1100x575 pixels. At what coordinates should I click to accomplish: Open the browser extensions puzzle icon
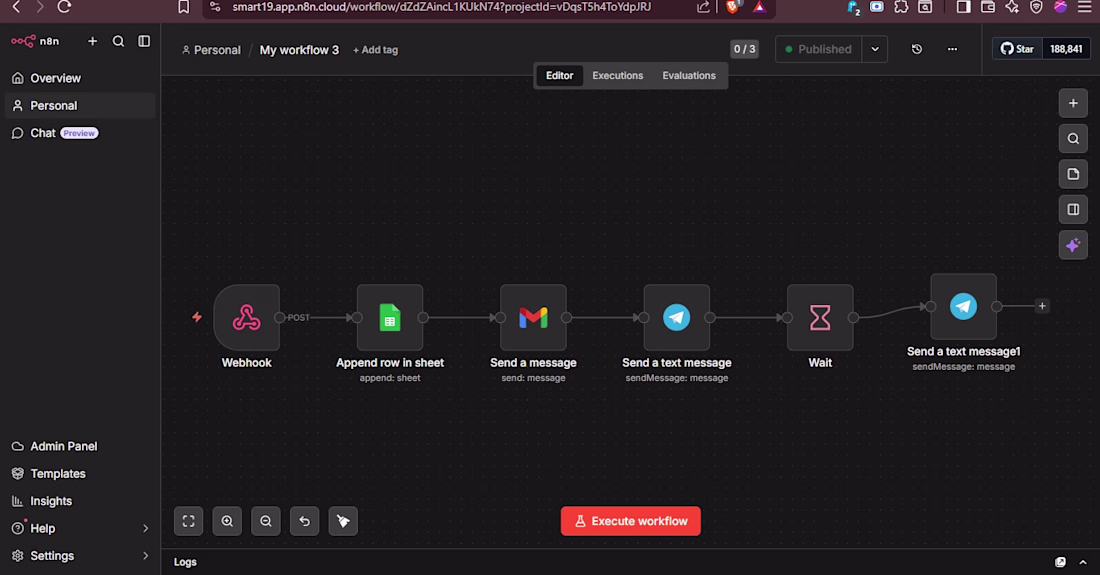(x=901, y=7)
